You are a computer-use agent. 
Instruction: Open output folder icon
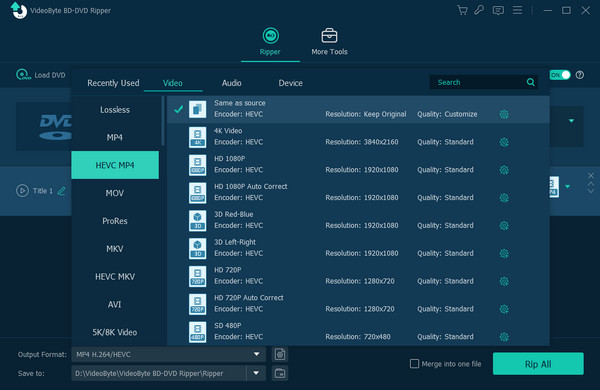pos(280,373)
